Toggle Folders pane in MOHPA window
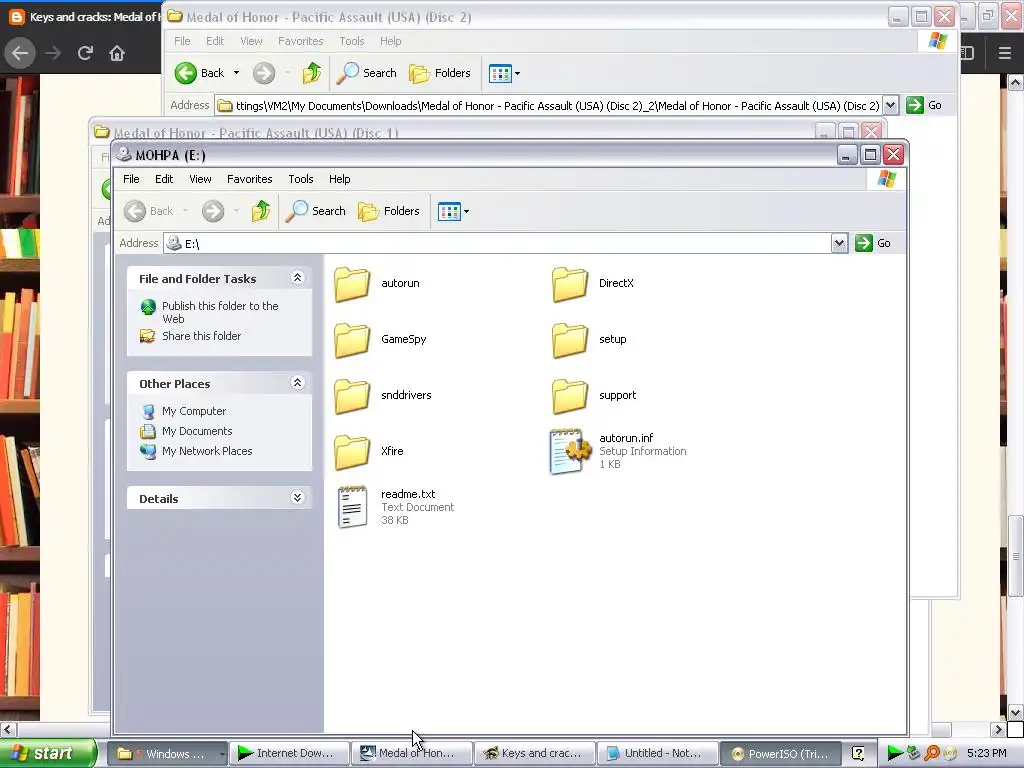Screen dimensions: 1024x768 point(389,211)
